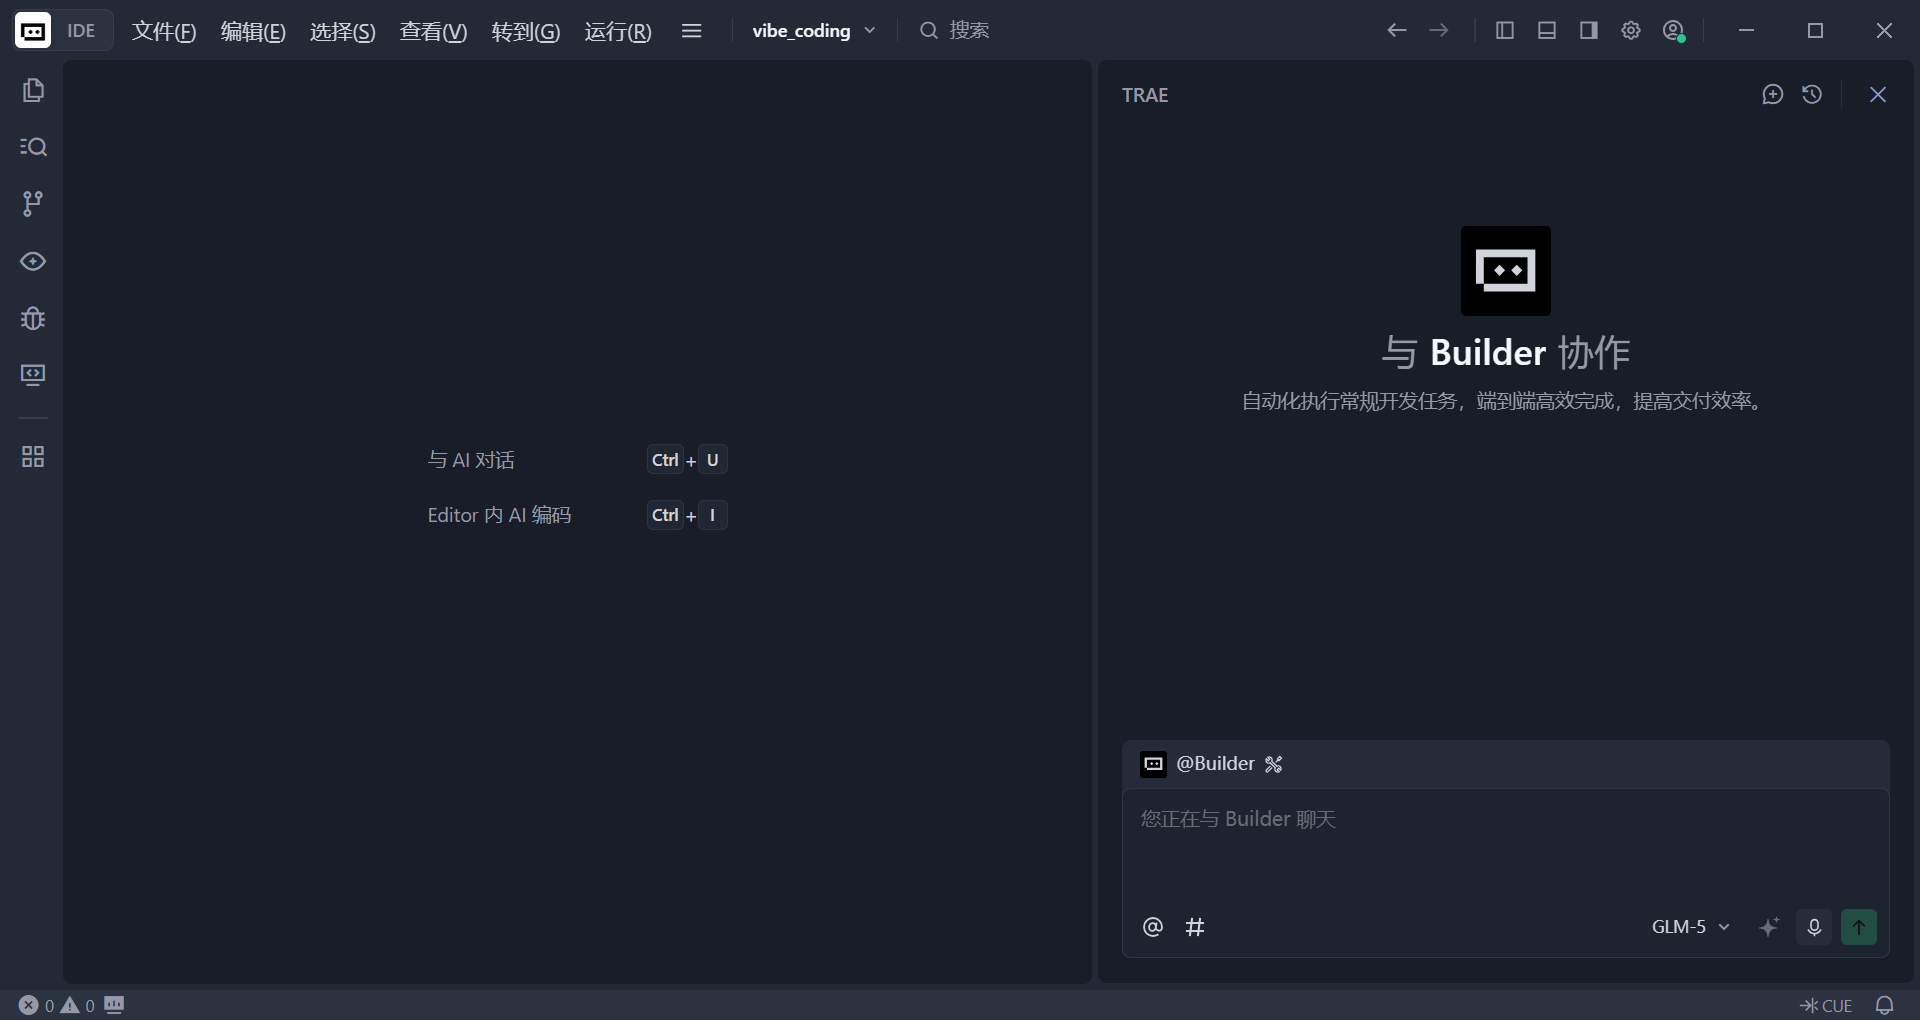
Task: Open the account profile icon
Action: pyautogui.click(x=1674, y=31)
